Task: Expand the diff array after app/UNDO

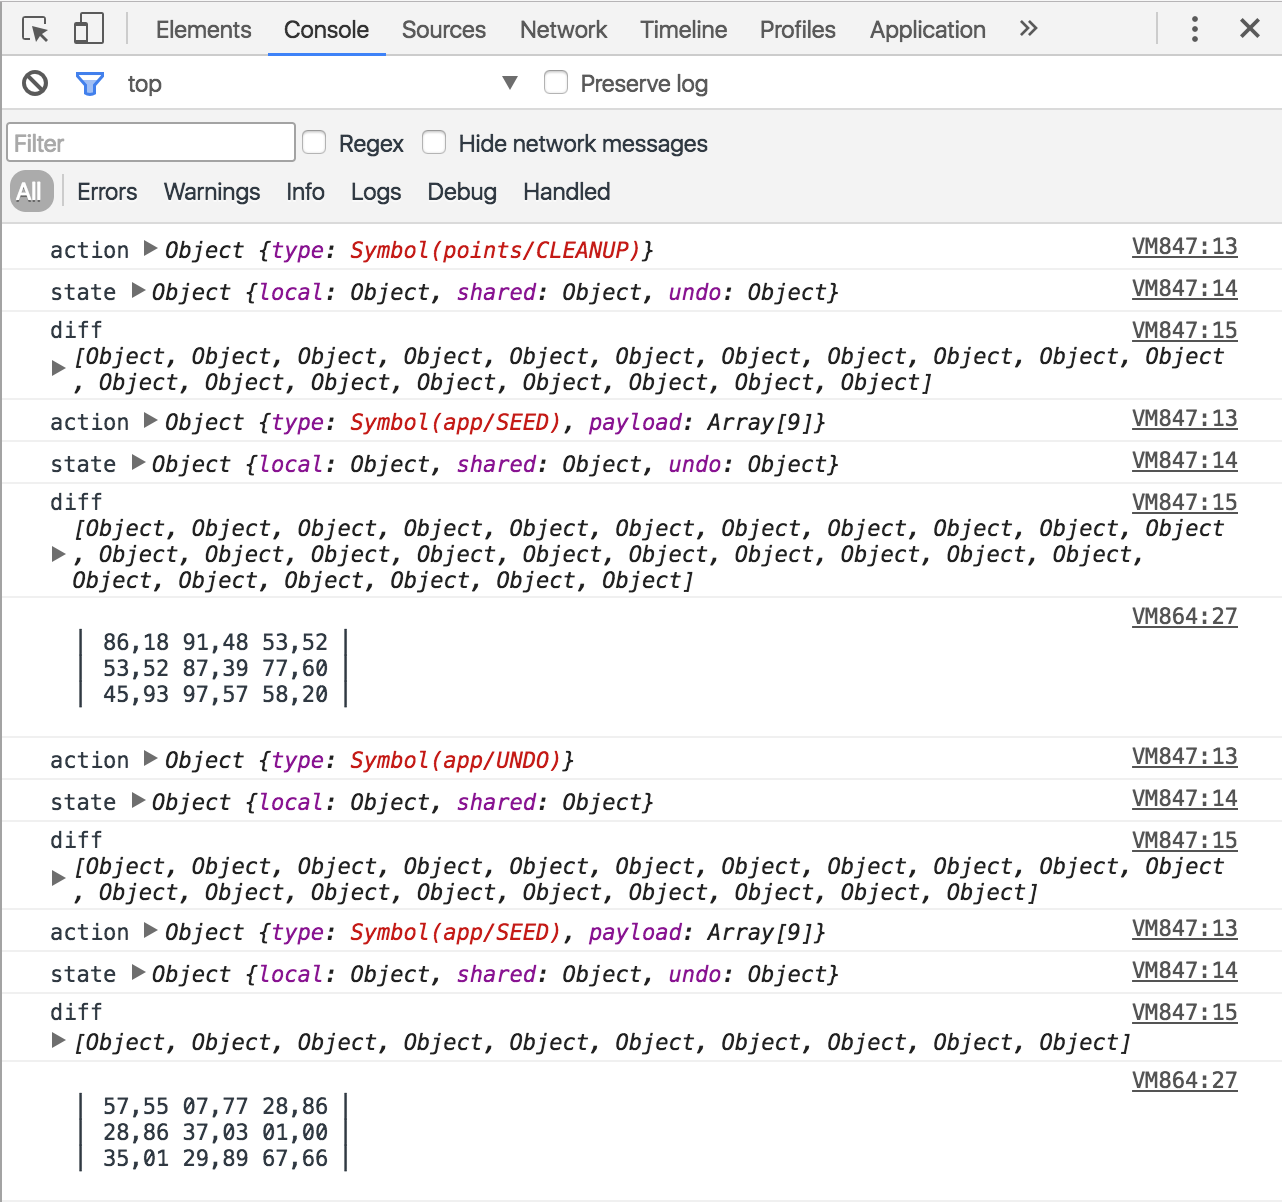Action: 59,878
